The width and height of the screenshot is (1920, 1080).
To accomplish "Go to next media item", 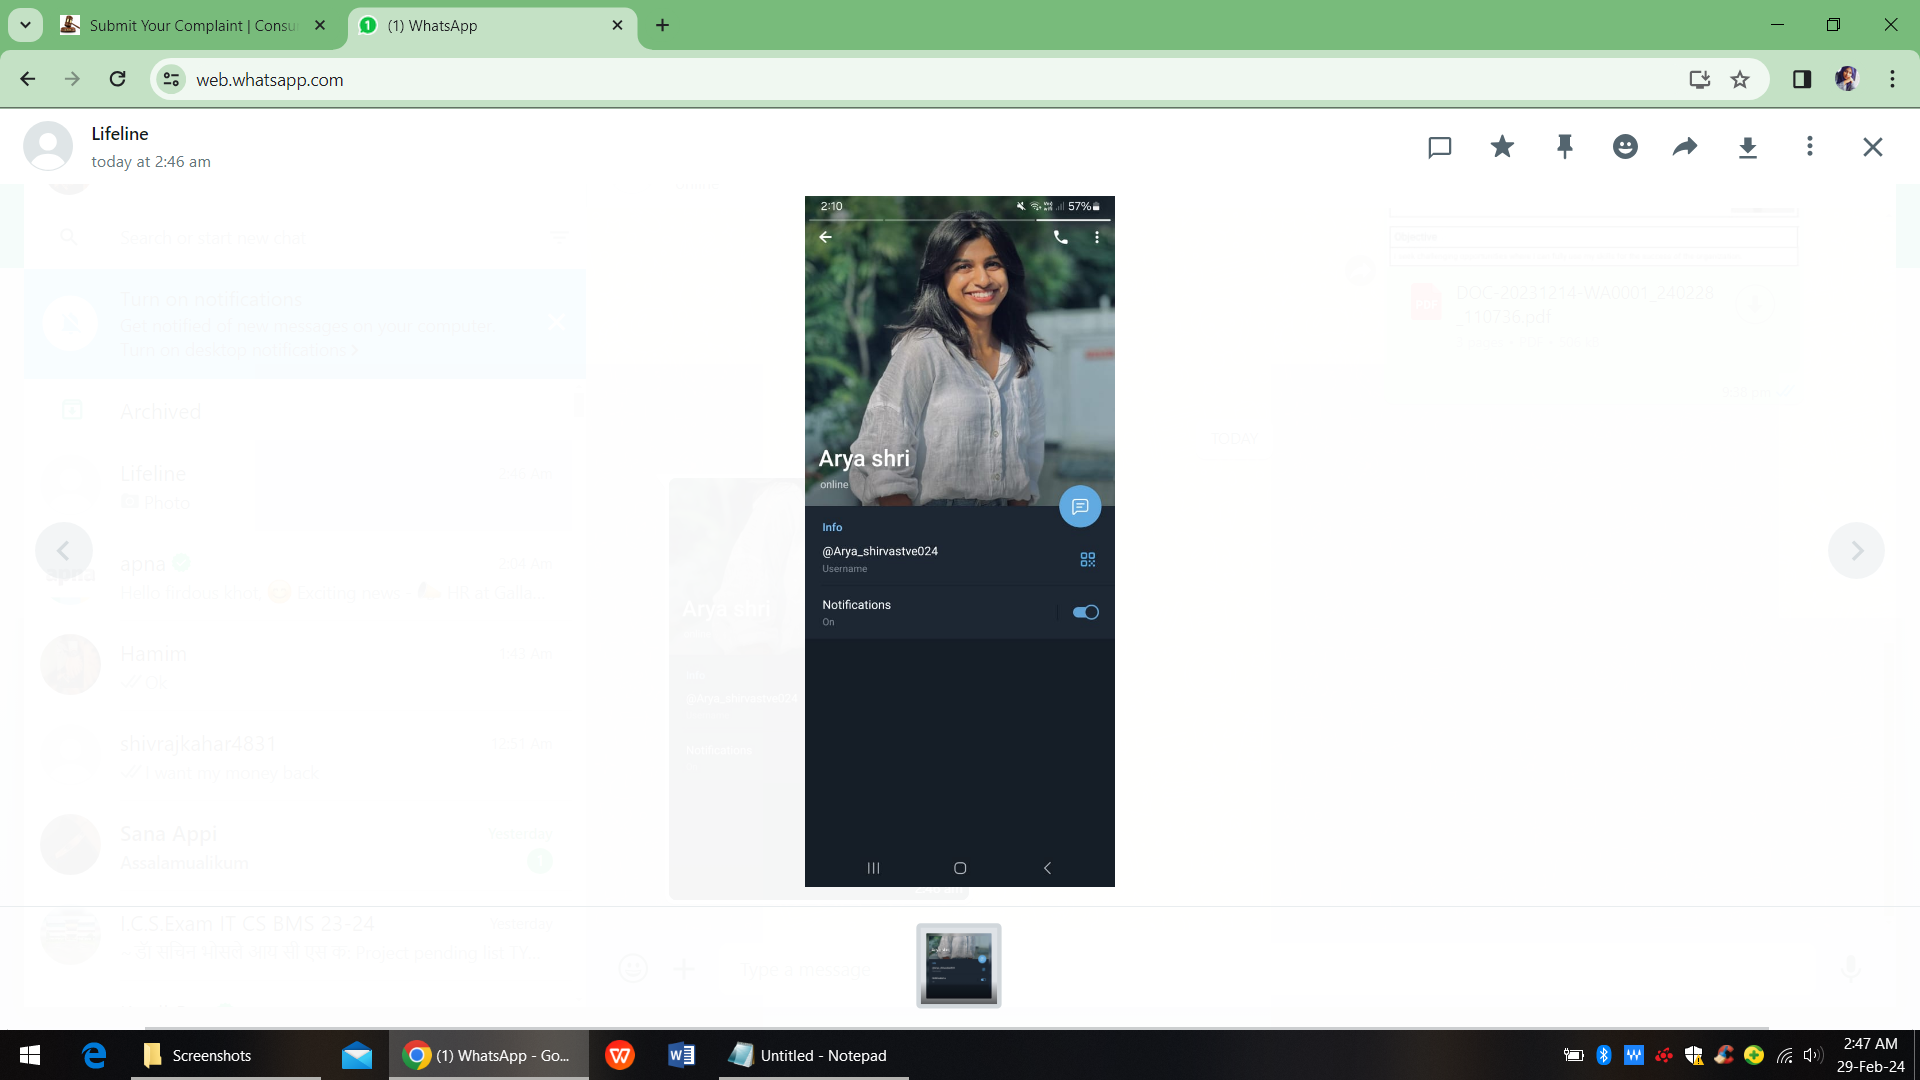I will 1856,551.
